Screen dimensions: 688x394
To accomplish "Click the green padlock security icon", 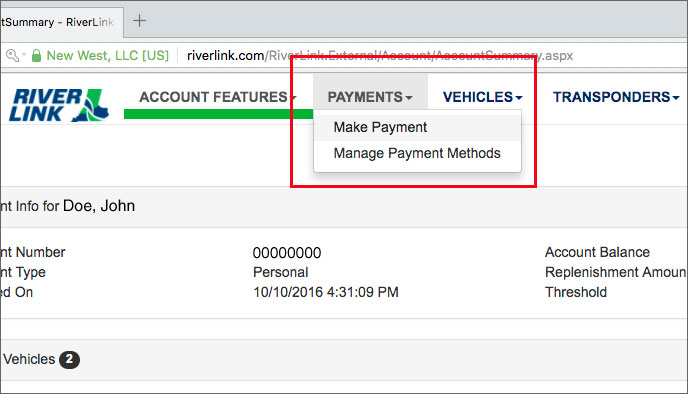I will [36, 56].
